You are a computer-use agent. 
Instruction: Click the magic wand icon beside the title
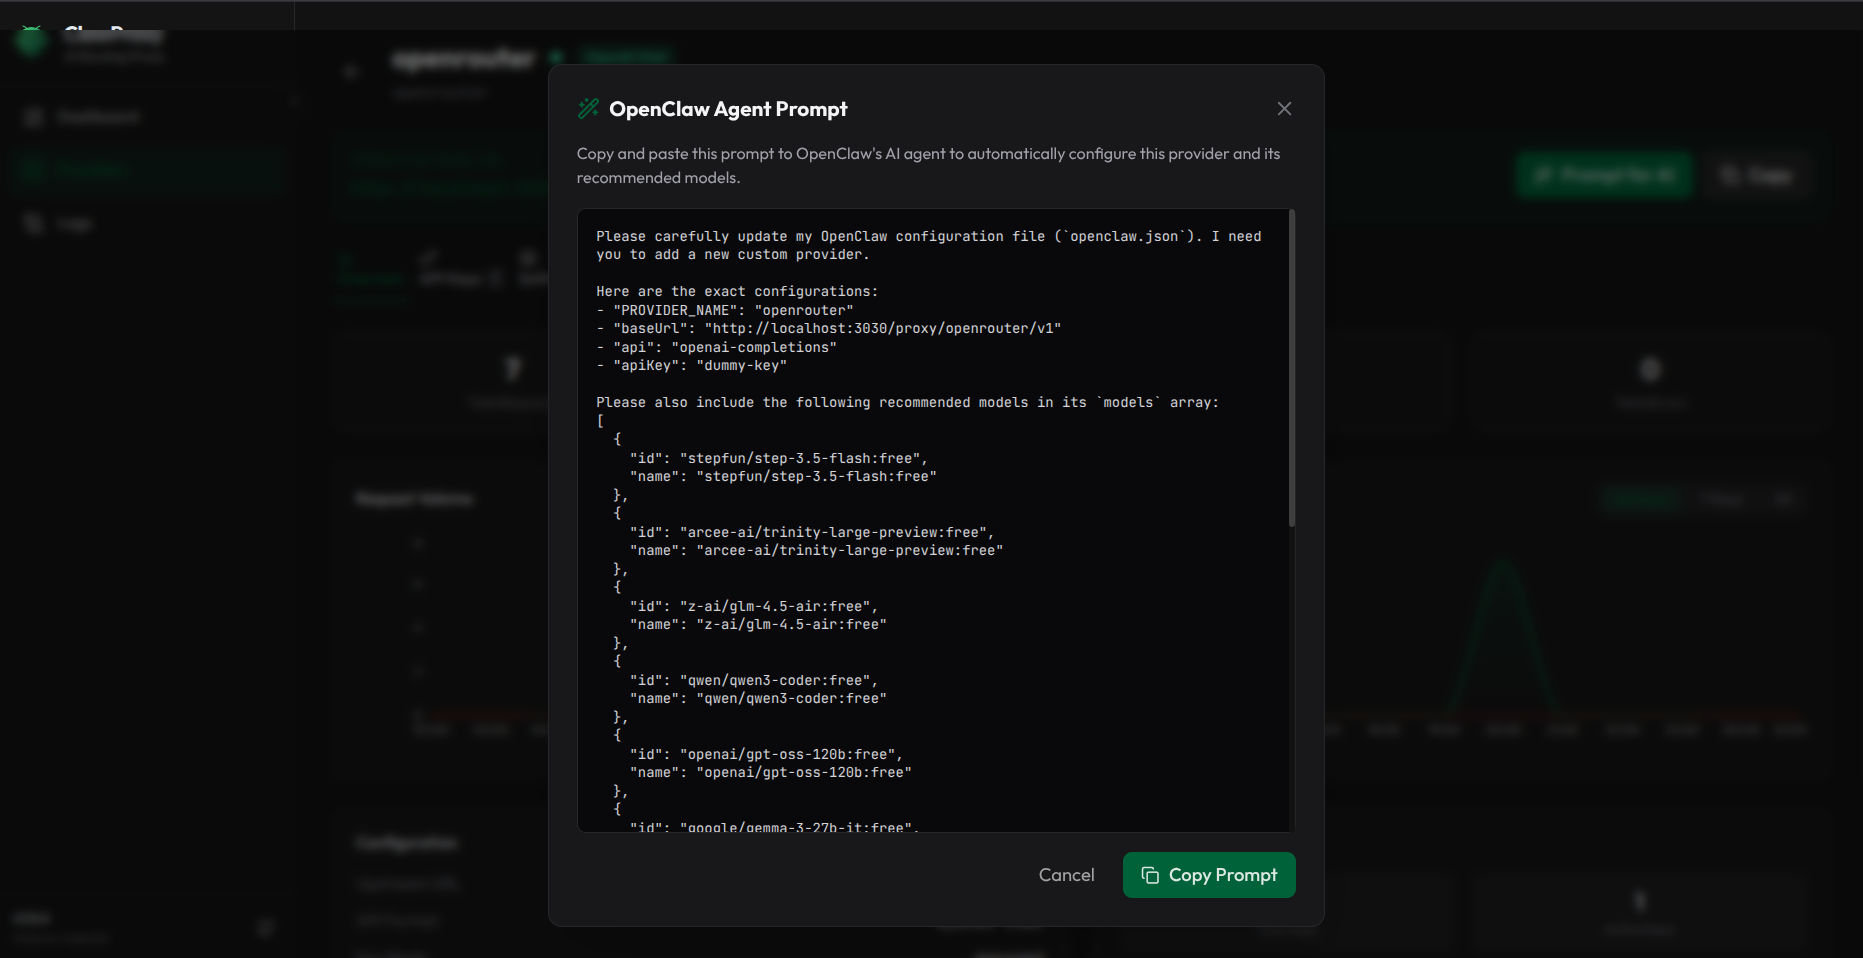(588, 109)
